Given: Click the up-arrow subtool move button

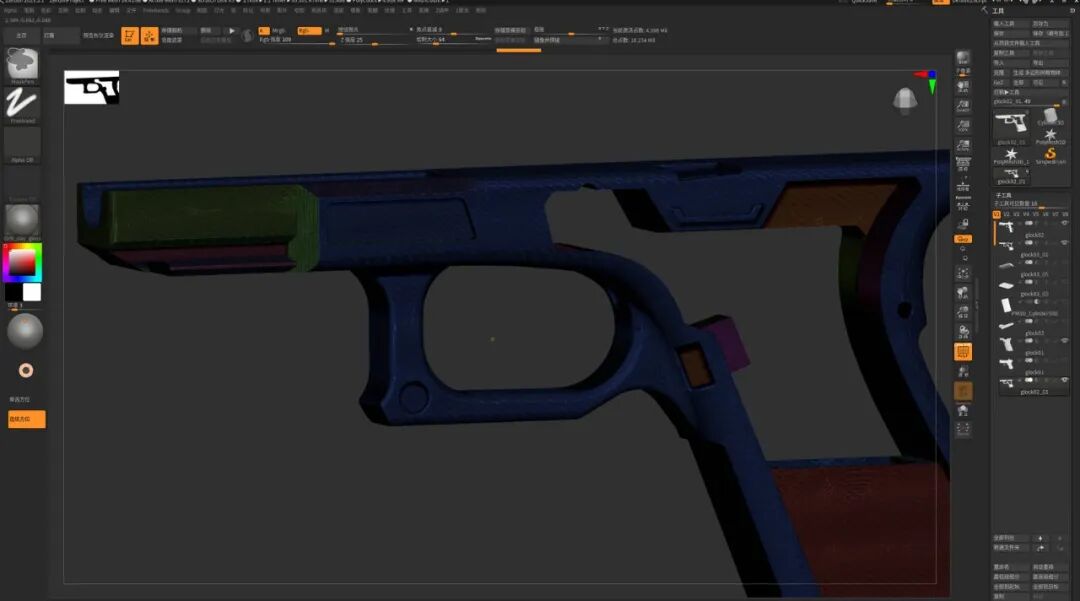Looking at the screenshot, I should click(x=1040, y=538).
